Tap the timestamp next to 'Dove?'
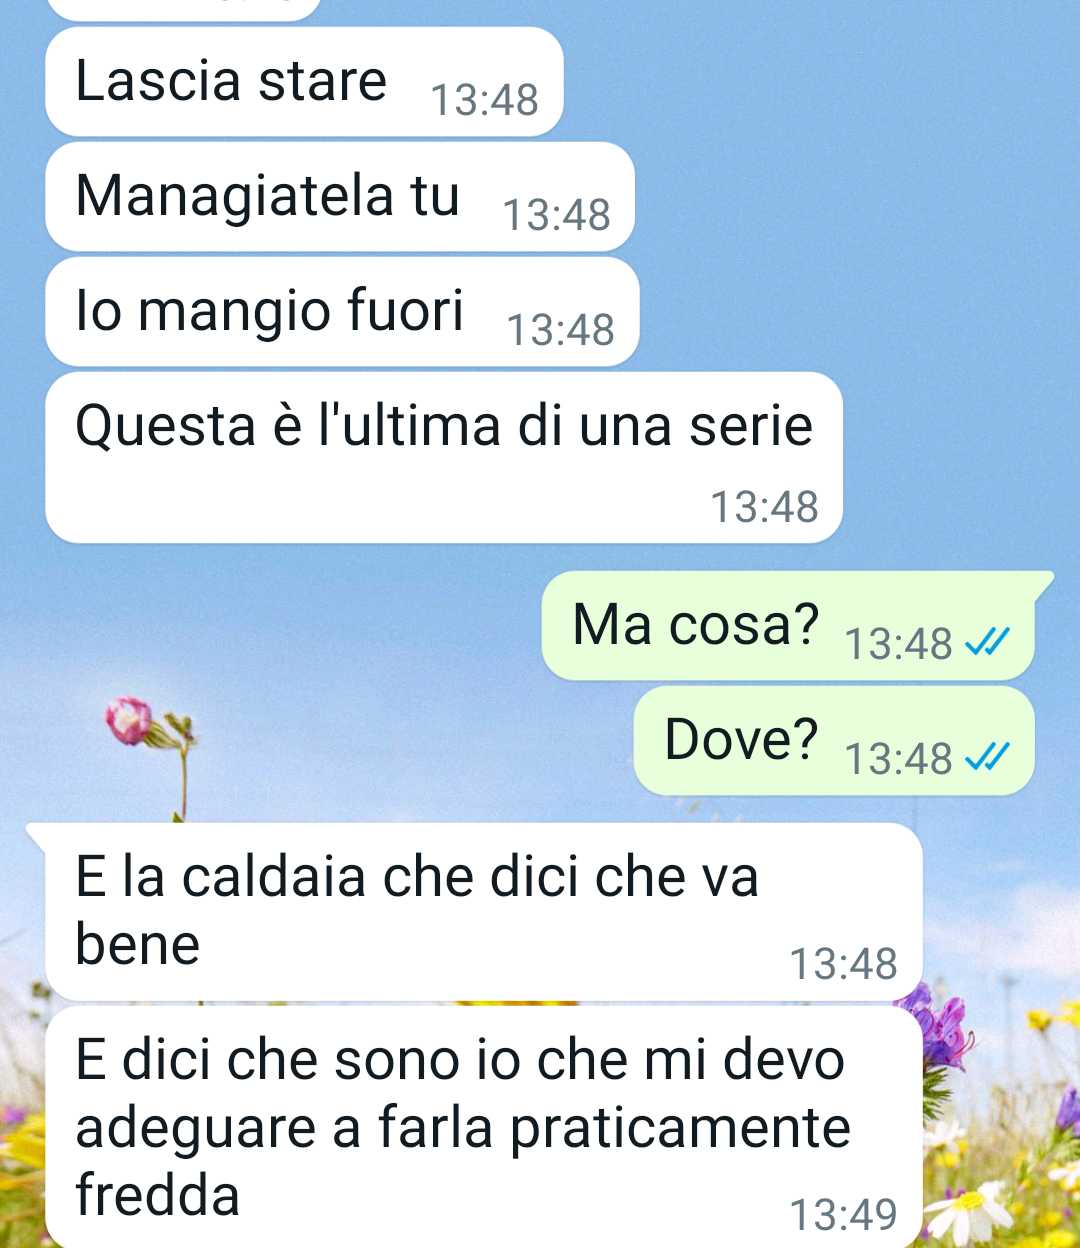 point(898,759)
